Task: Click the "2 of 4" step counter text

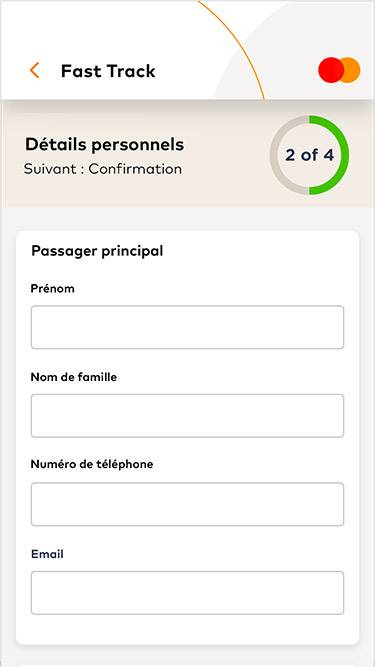Action: click(x=309, y=155)
